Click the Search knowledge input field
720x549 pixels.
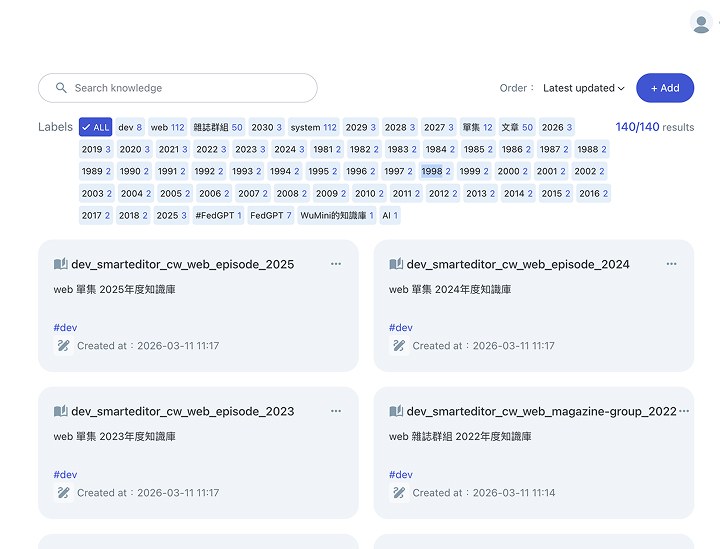point(178,88)
